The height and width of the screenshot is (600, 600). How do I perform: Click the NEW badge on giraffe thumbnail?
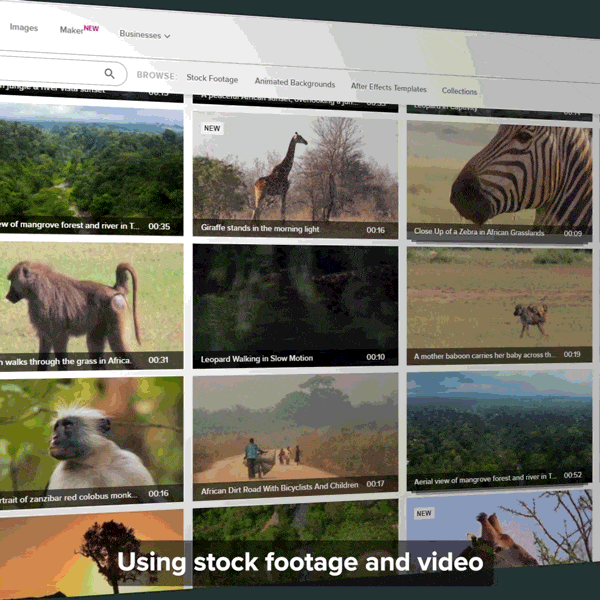(x=212, y=128)
